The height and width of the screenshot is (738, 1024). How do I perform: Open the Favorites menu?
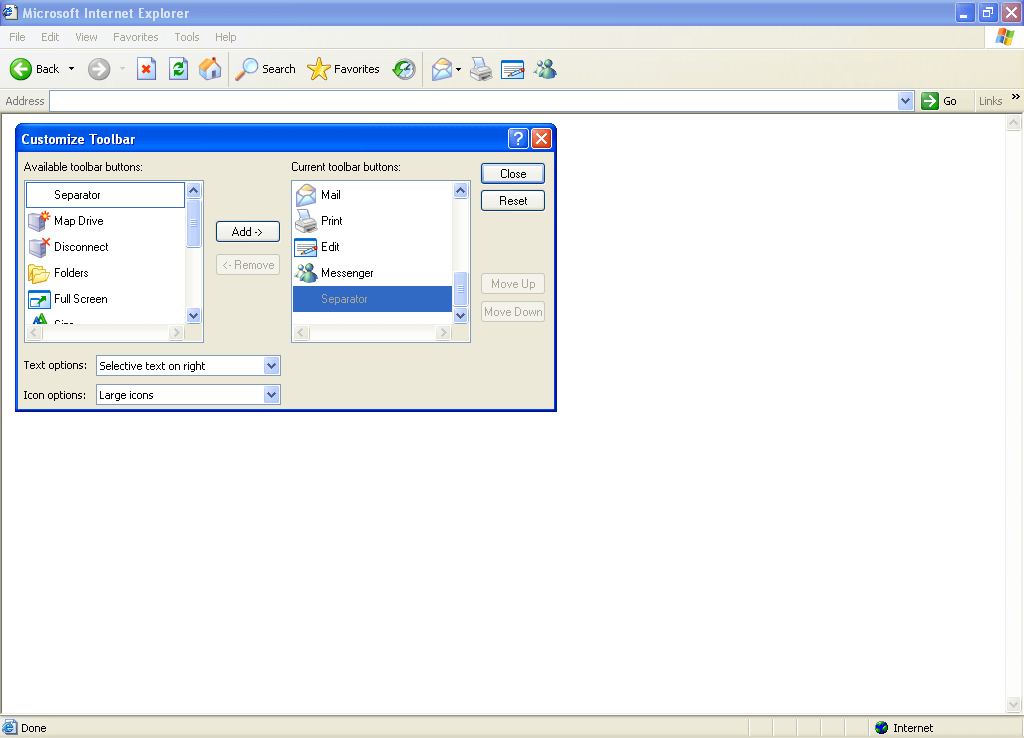pos(136,37)
